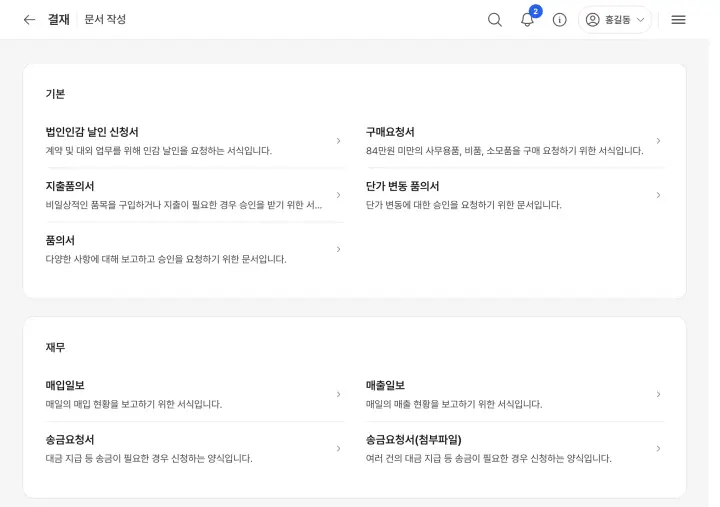Click description '대금 지급 등 송금이 필요한 경우 신청하는 양식입니다.'

coord(149,459)
